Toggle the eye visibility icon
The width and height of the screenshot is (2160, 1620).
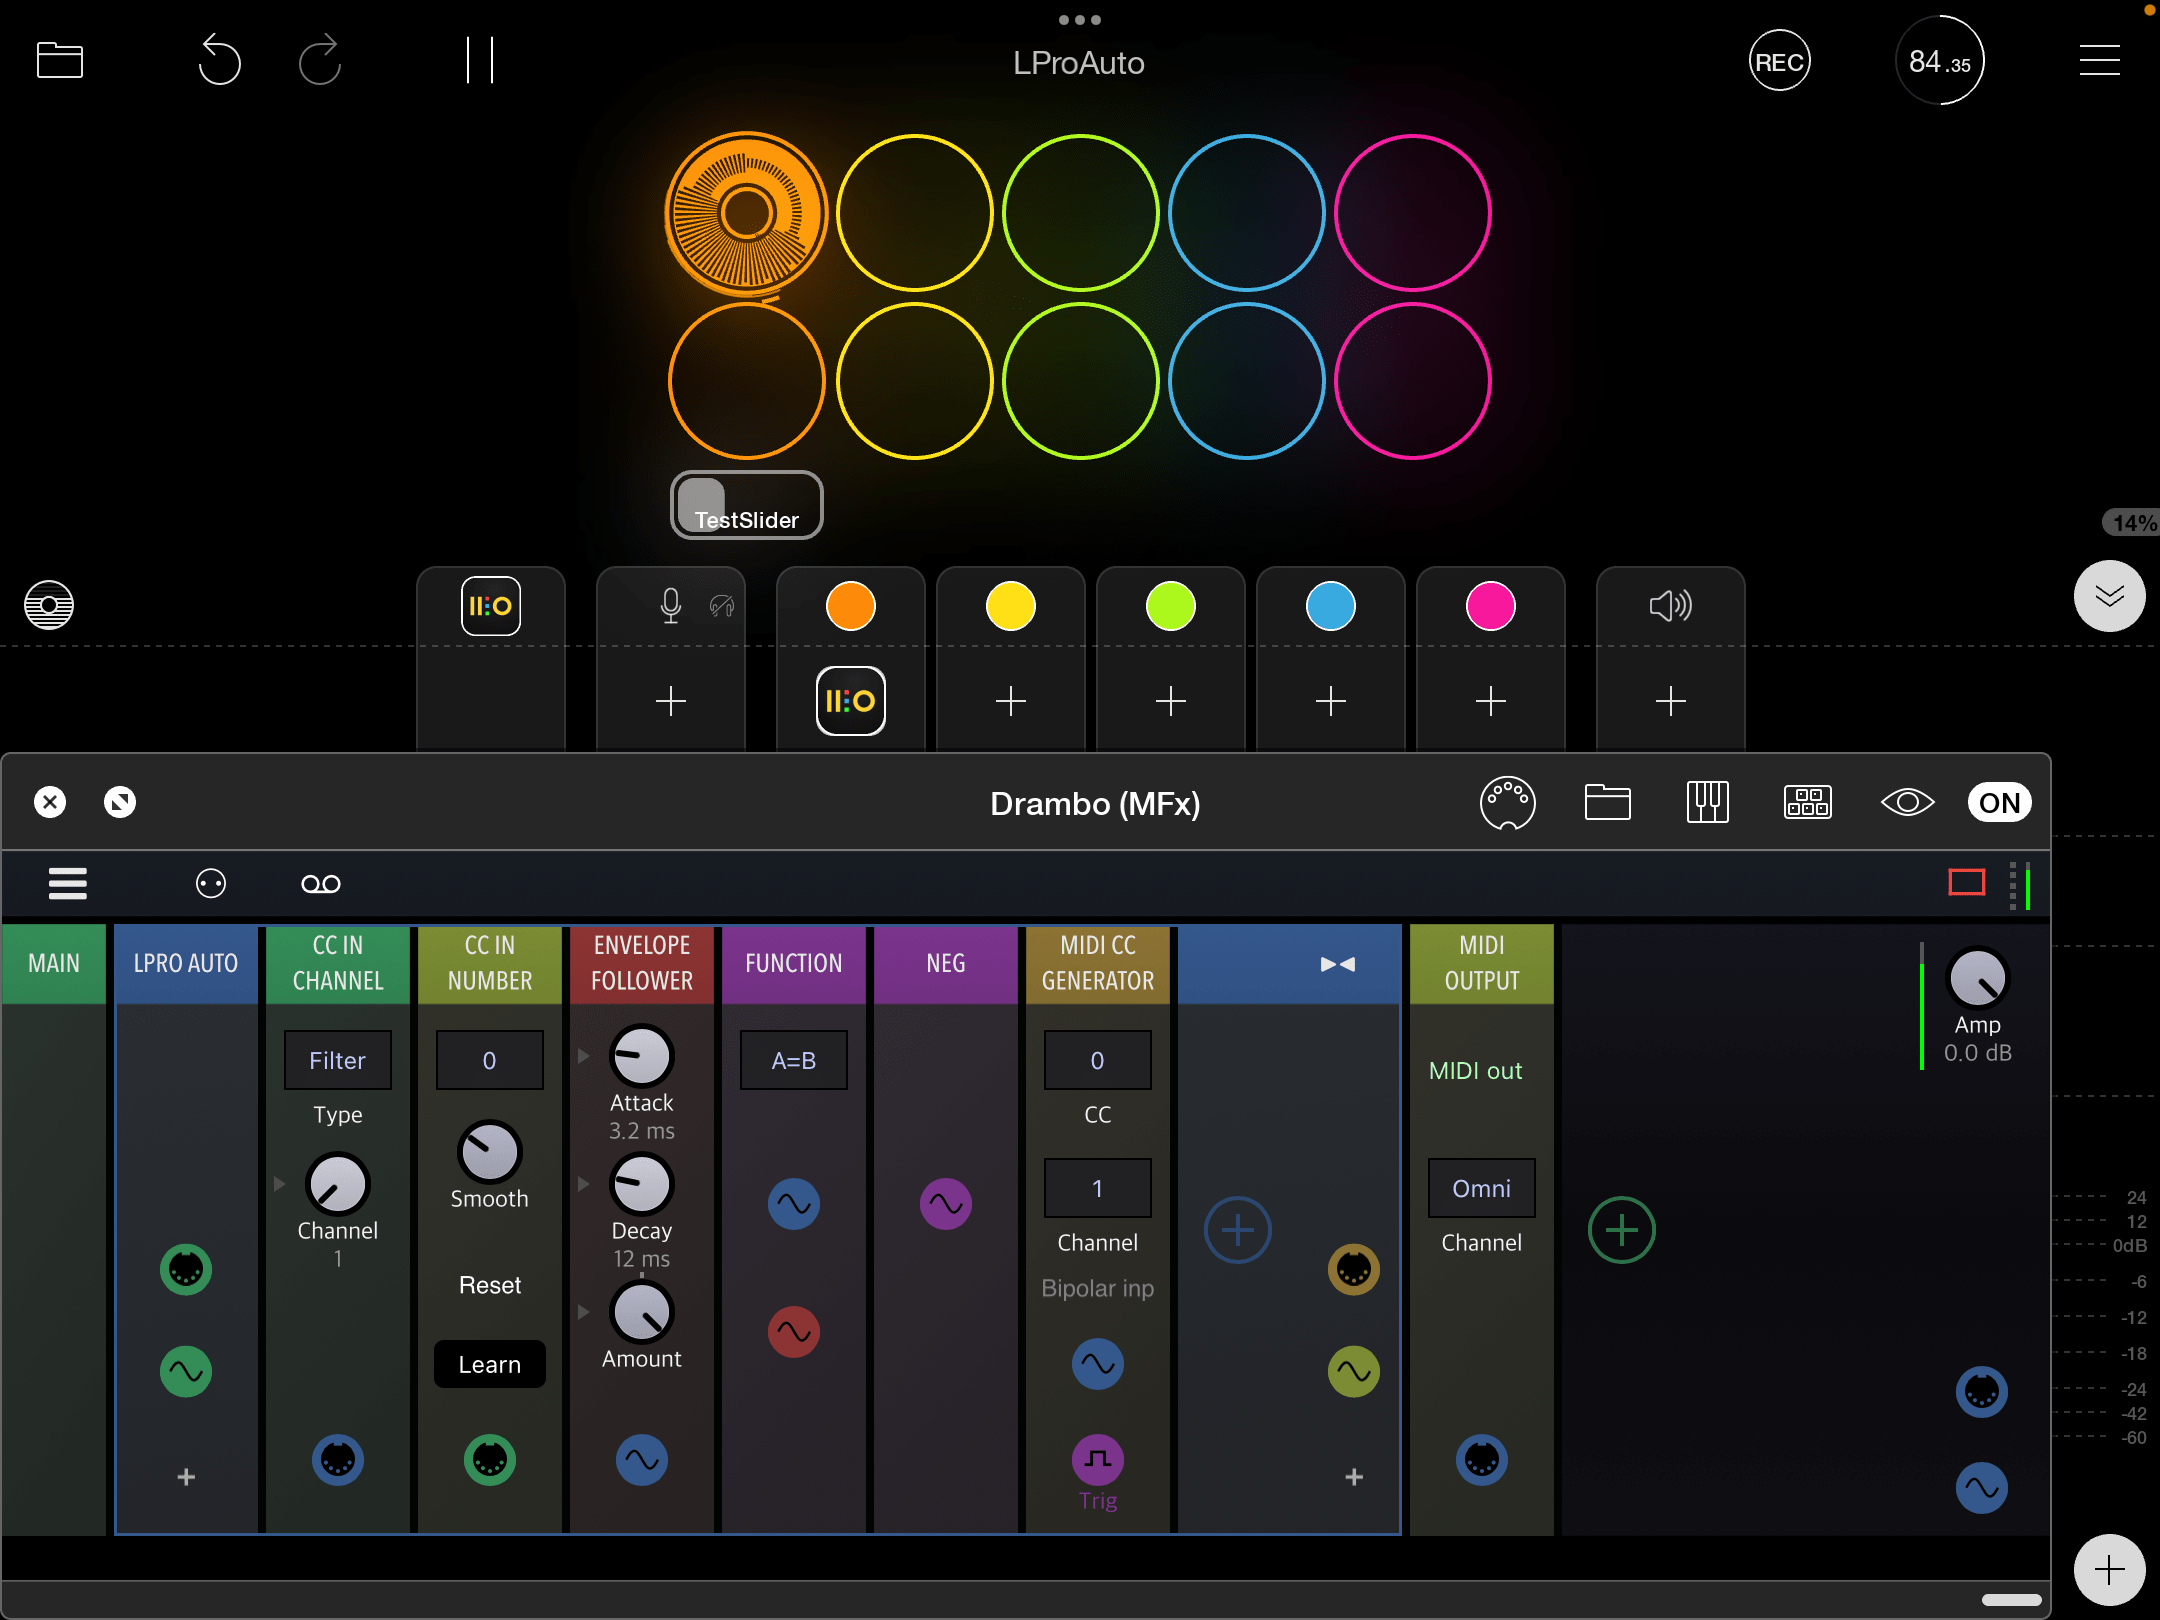[x=1907, y=803]
